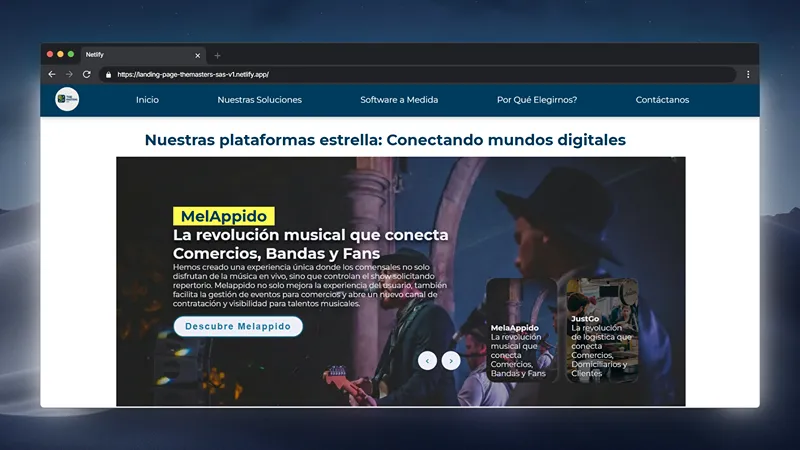Show previous slide with left chevron
Screen dimensions: 800x450
(x=428, y=361)
